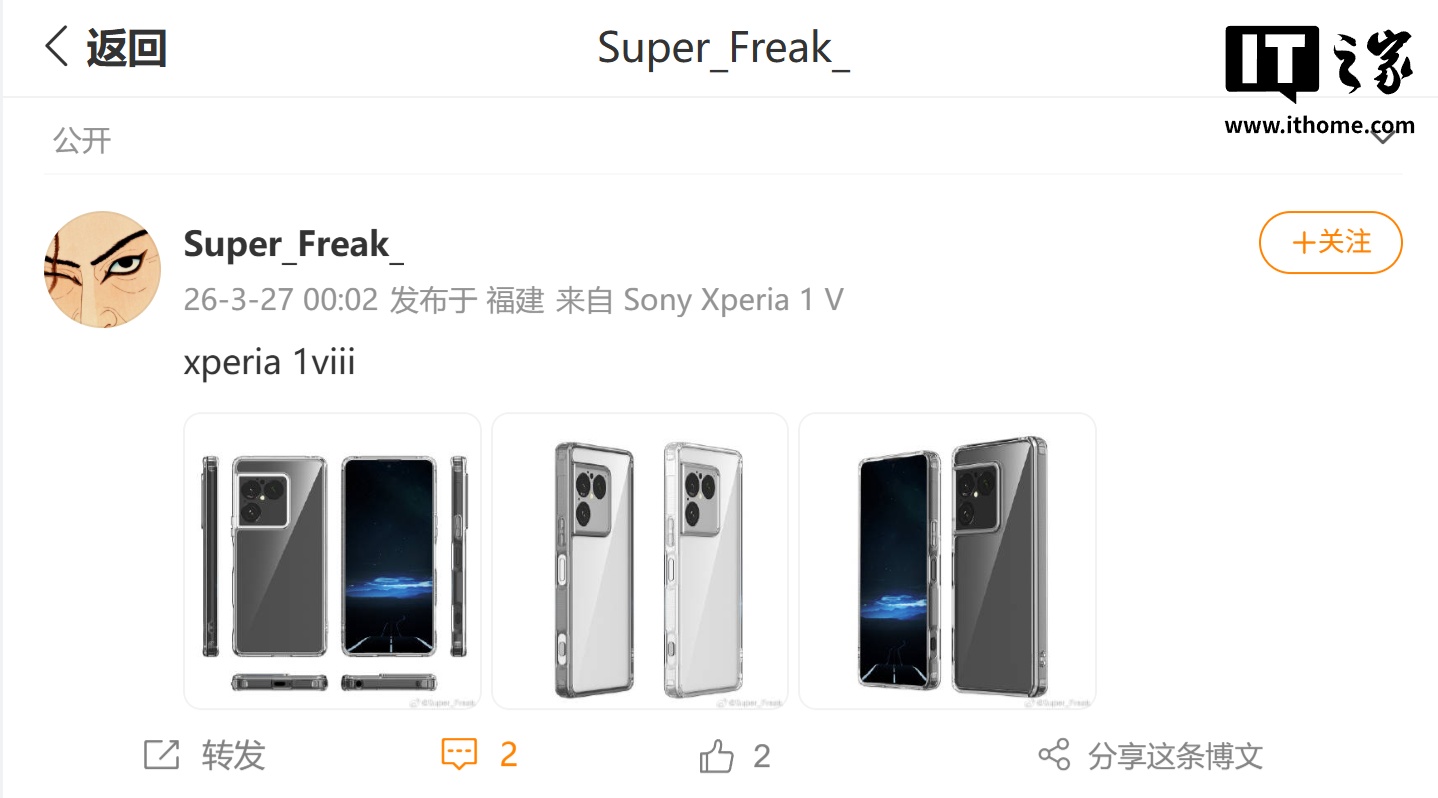The height and width of the screenshot is (798, 1438).
Task: Click the share network icon
Action: click(1054, 755)
